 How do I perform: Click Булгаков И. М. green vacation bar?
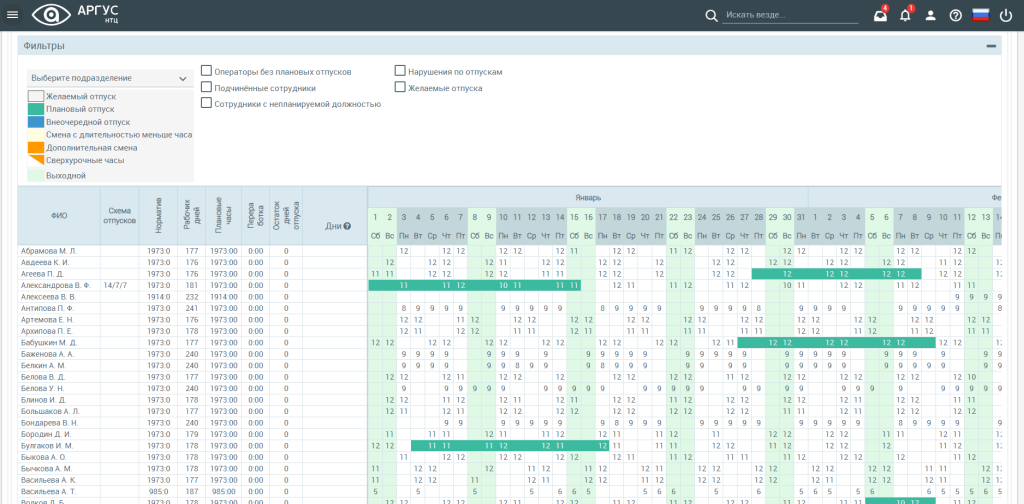pyautogui.click(x=509, y=445)
